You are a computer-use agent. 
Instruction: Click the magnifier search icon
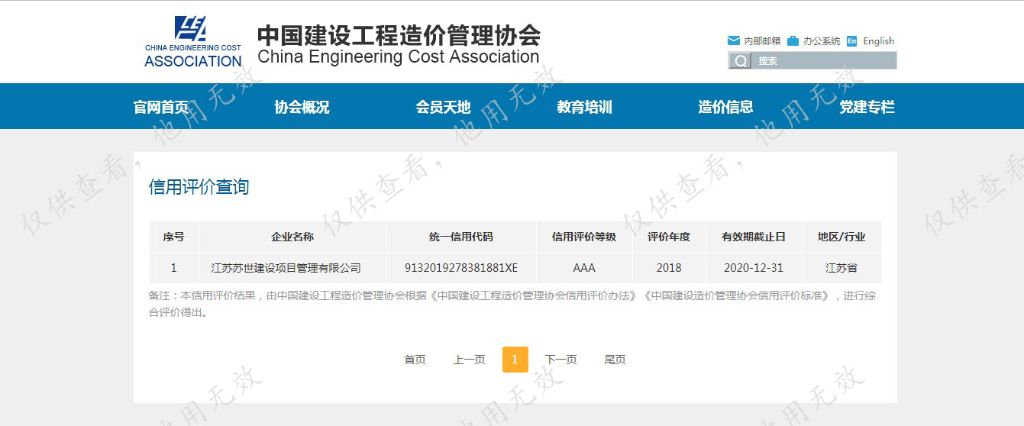(x=740, y=61)
